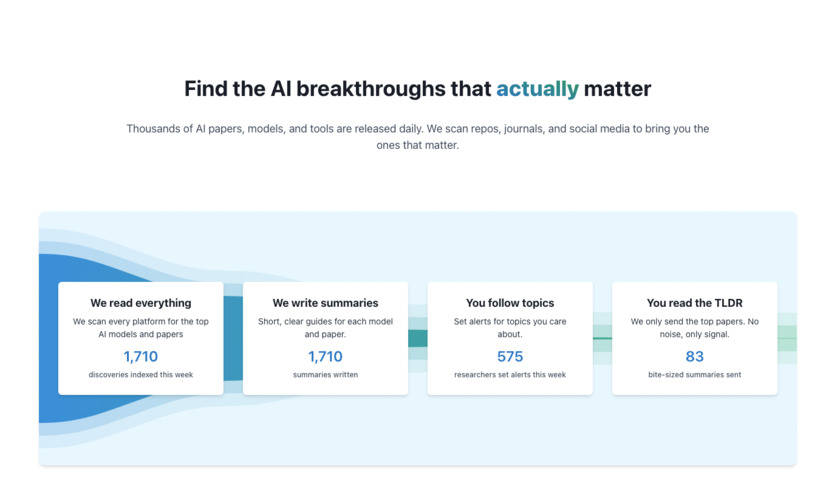Select the "We write summaries" card title
840x483 pixels.
click(x=325, y=303)
